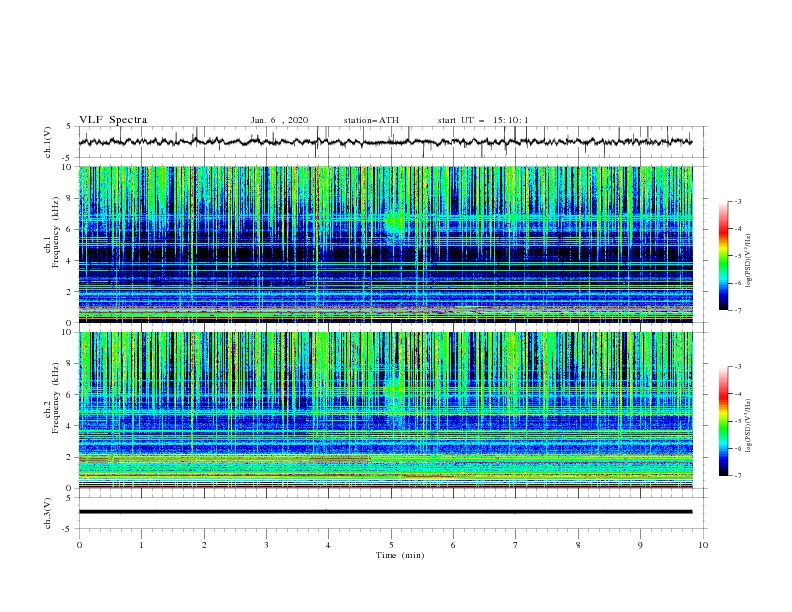Click the "2" kHz tick on ch.2 spectrogram axis

pyautogui.click(x=69, y=457)
